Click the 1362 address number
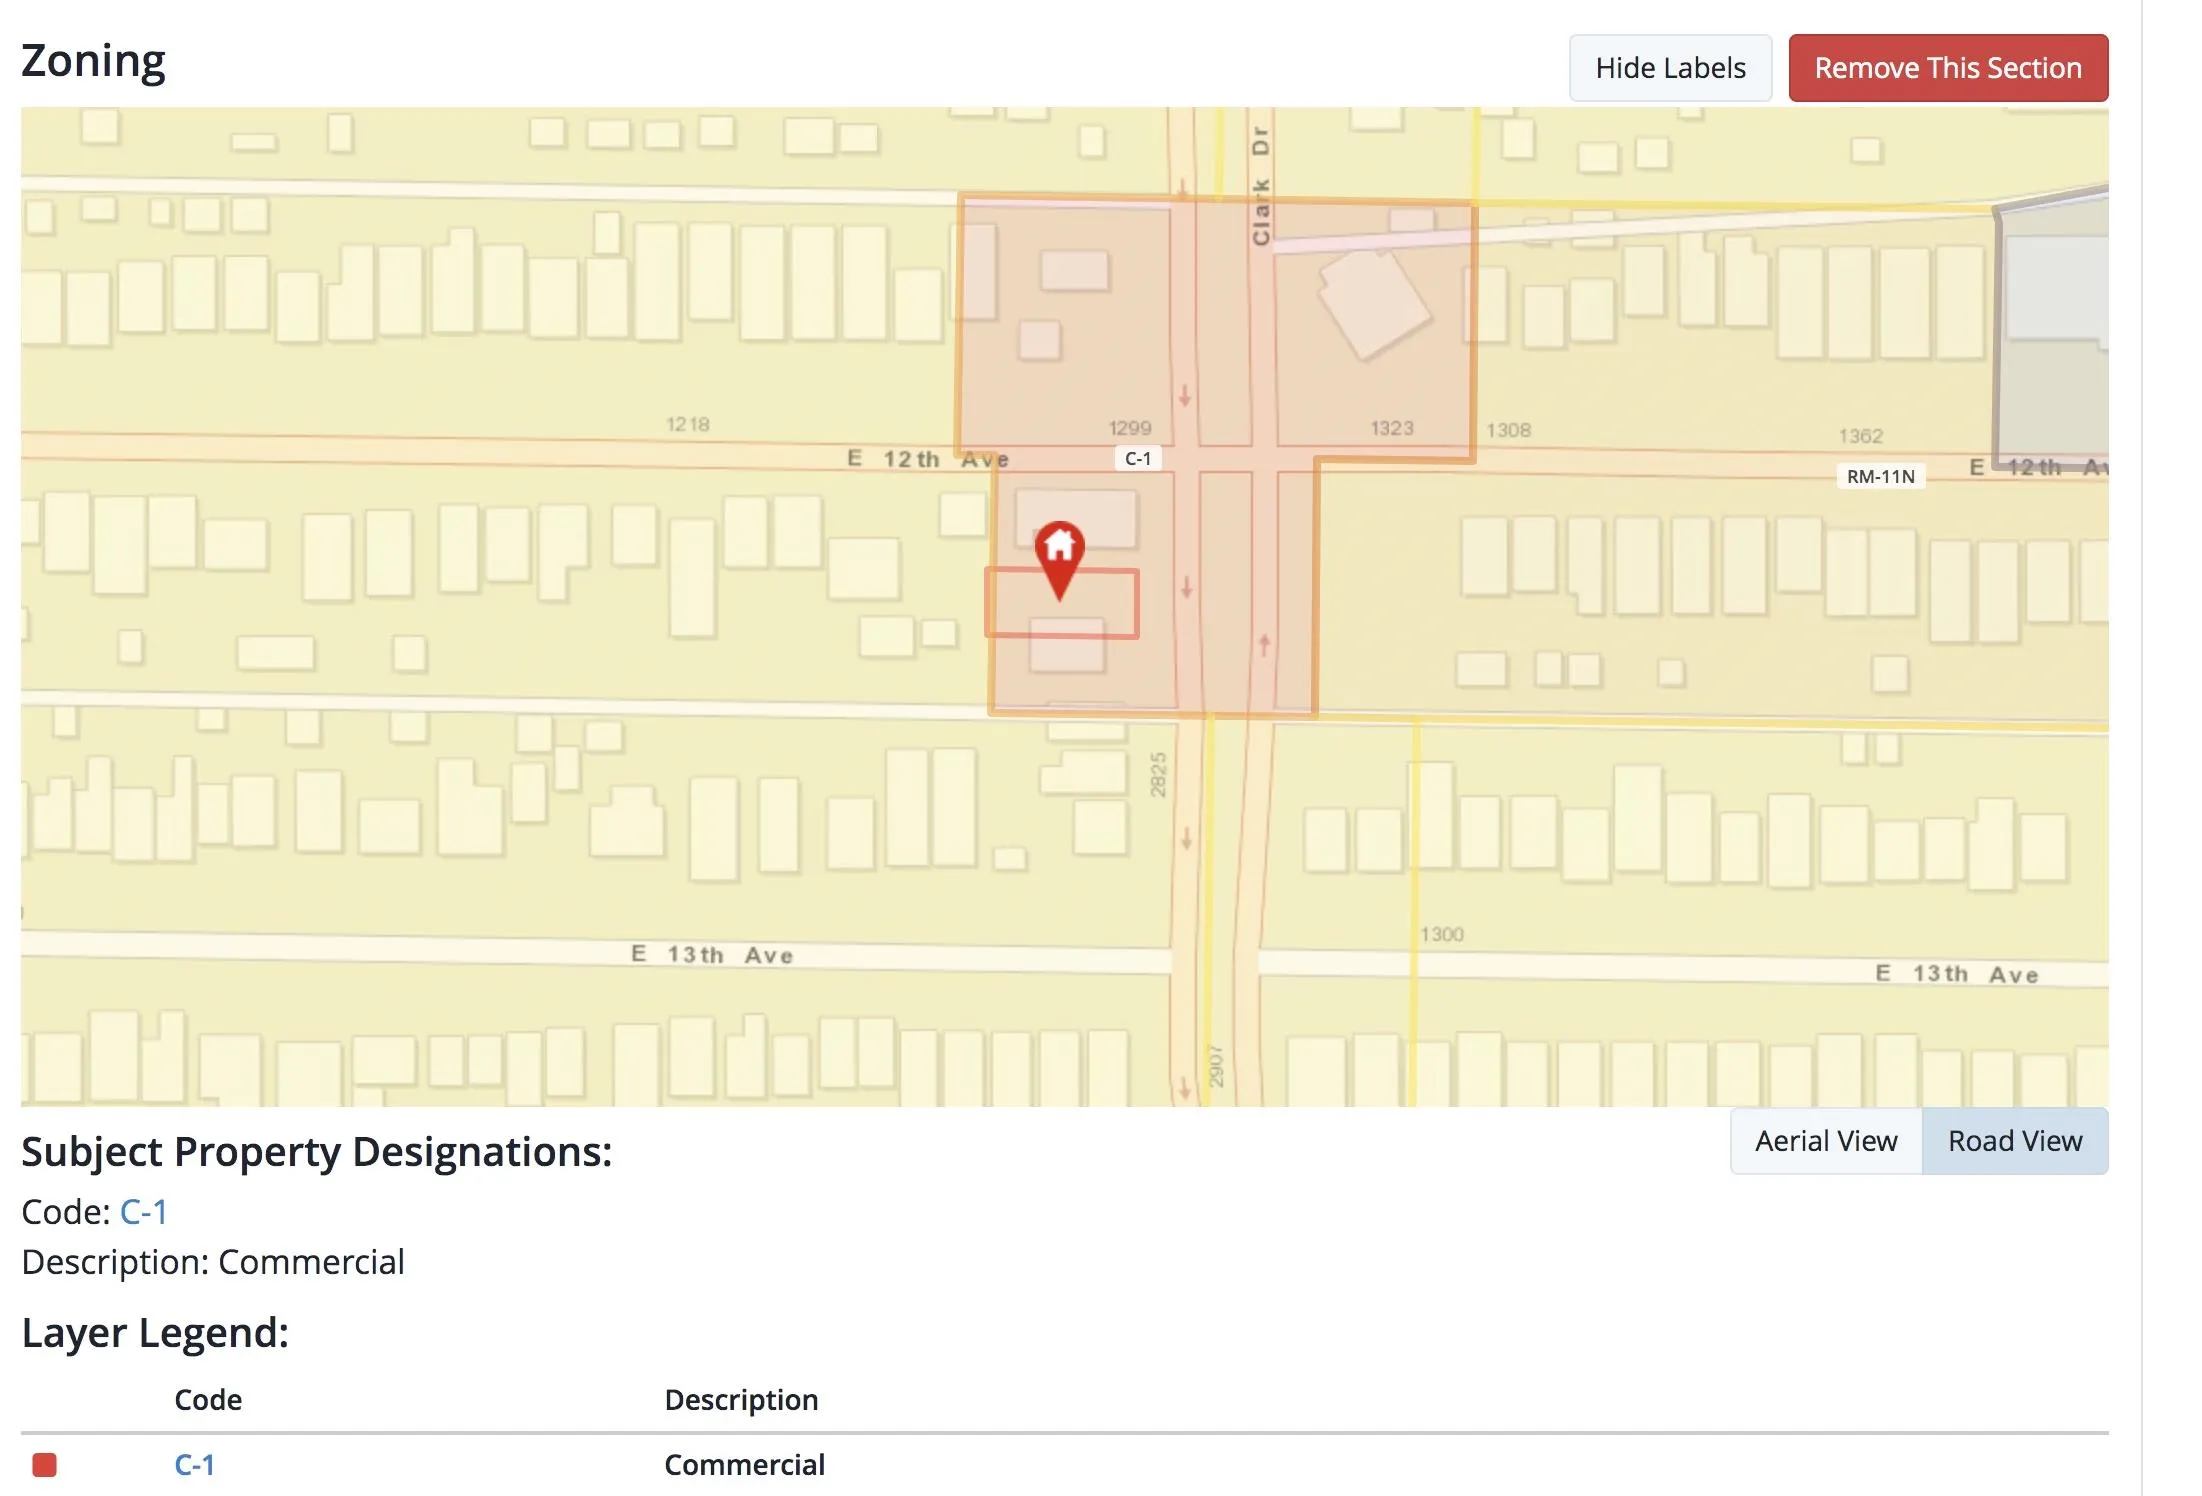2202x1496 pixels. [1859, 436]
